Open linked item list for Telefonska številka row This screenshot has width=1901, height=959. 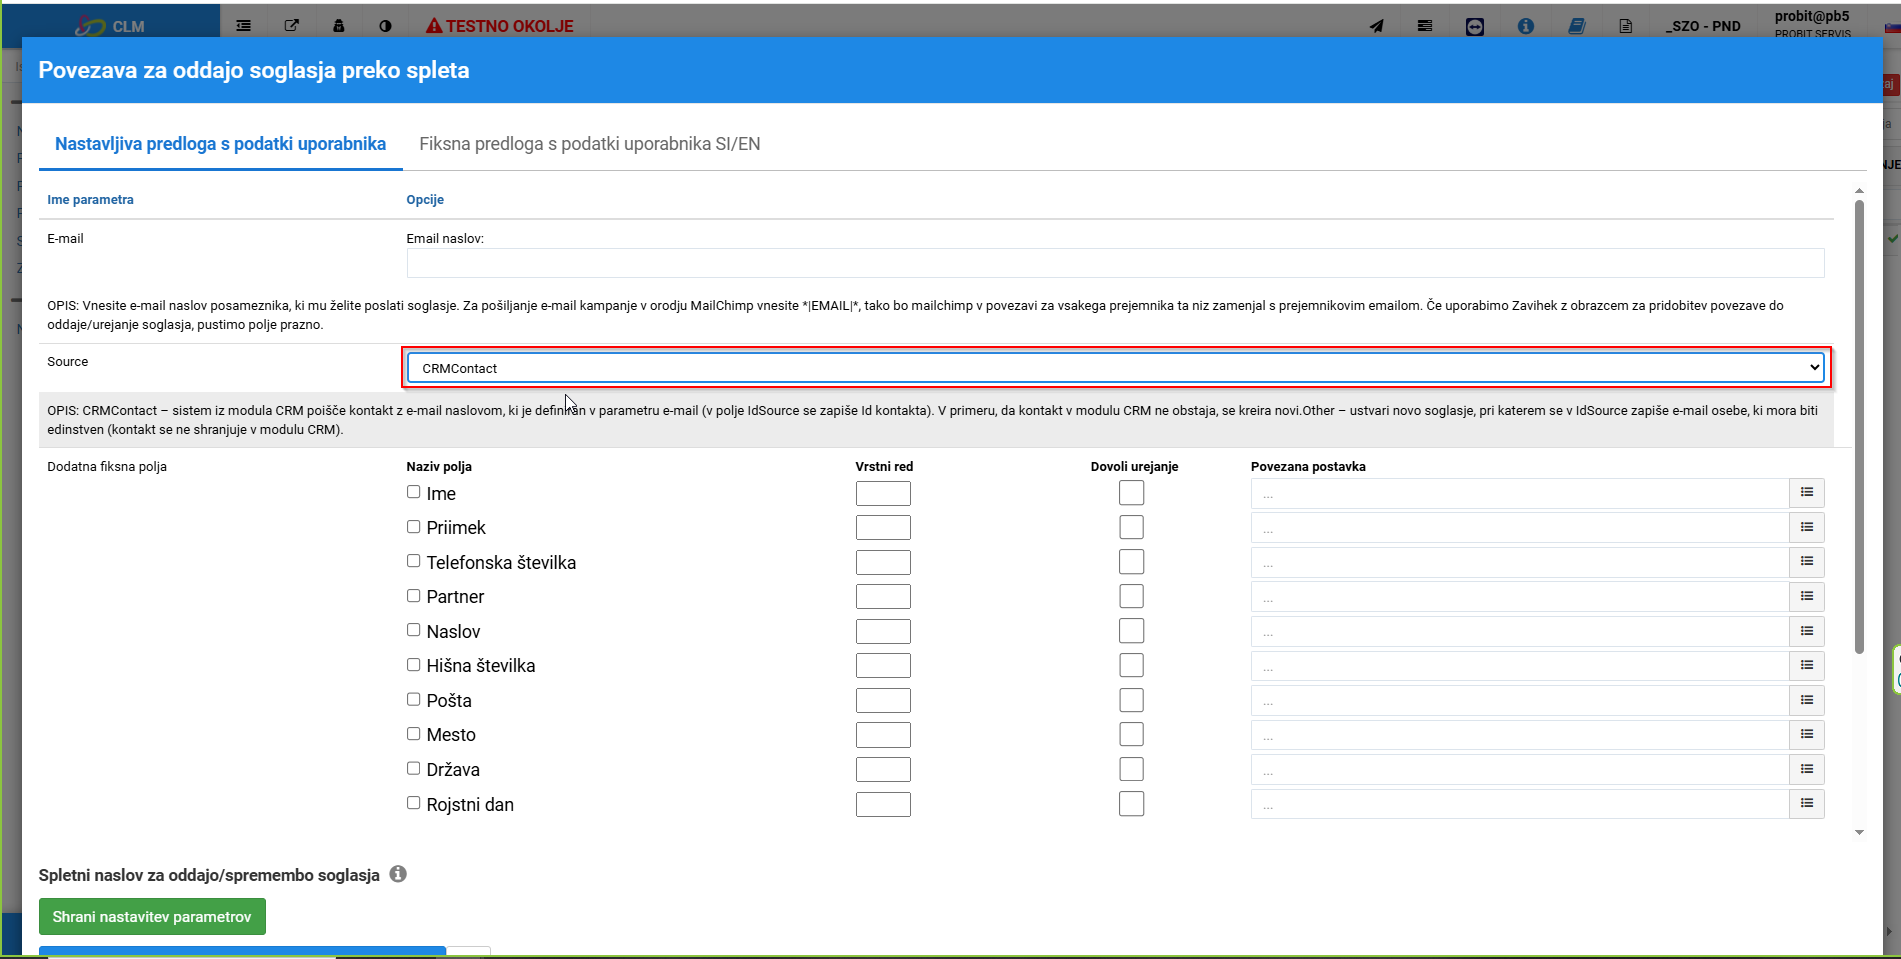pos(1807,562)
